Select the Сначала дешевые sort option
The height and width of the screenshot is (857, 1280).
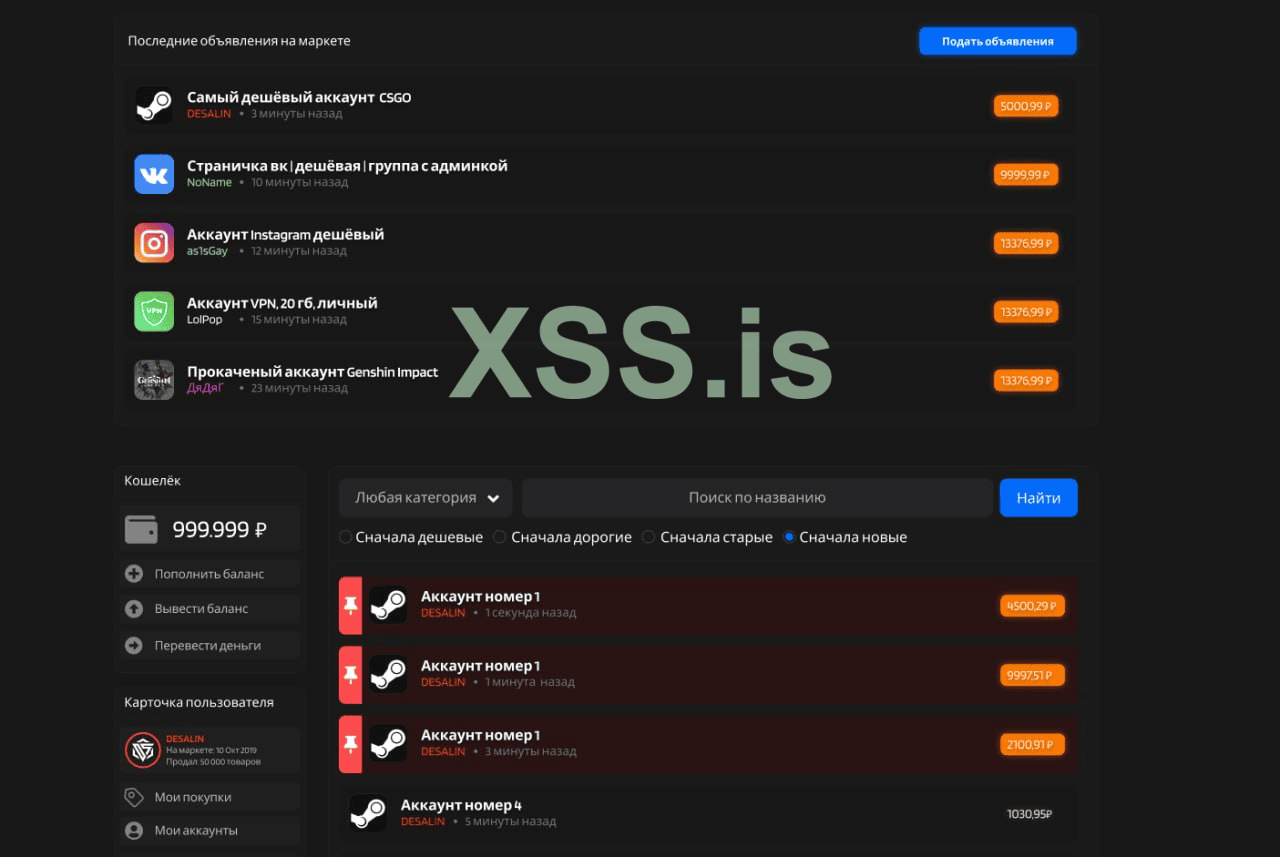coord(346,537)
